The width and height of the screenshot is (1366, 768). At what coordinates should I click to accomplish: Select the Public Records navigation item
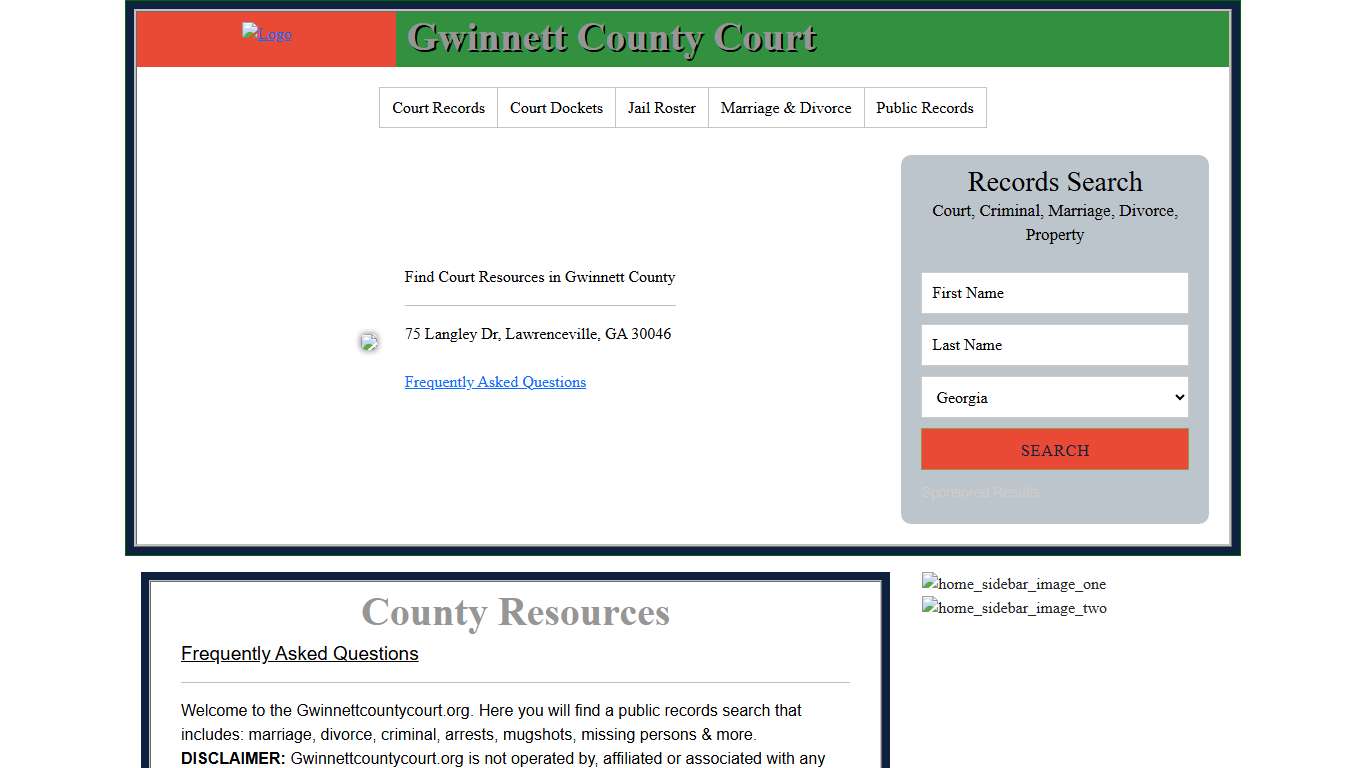[924, 107]
